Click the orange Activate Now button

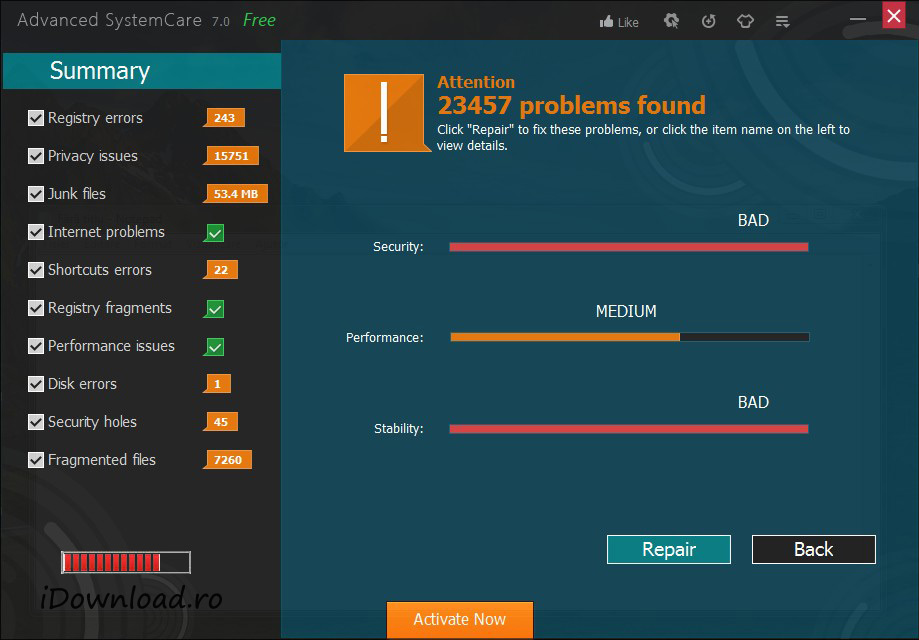pos(460,619)
